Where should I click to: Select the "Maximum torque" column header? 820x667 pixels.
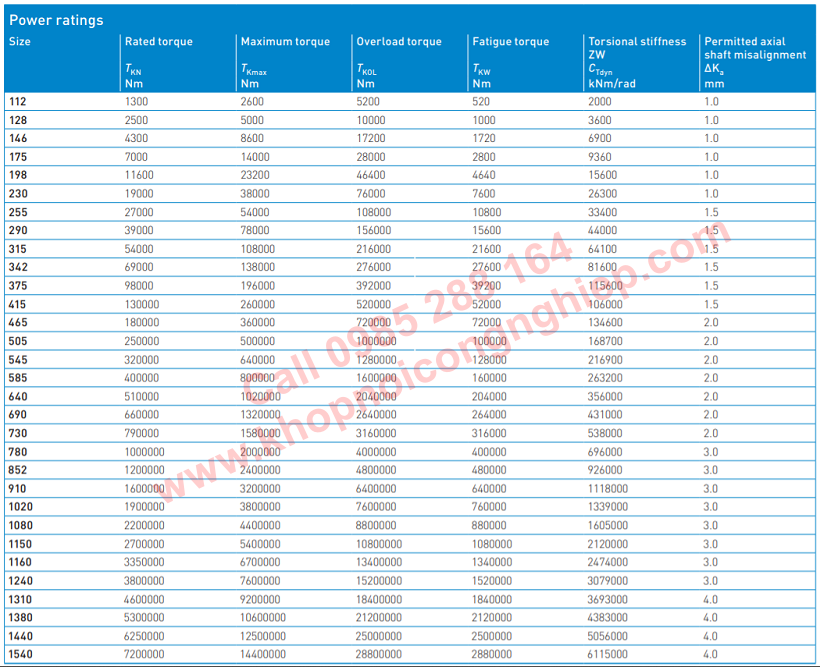pos(285,42)
